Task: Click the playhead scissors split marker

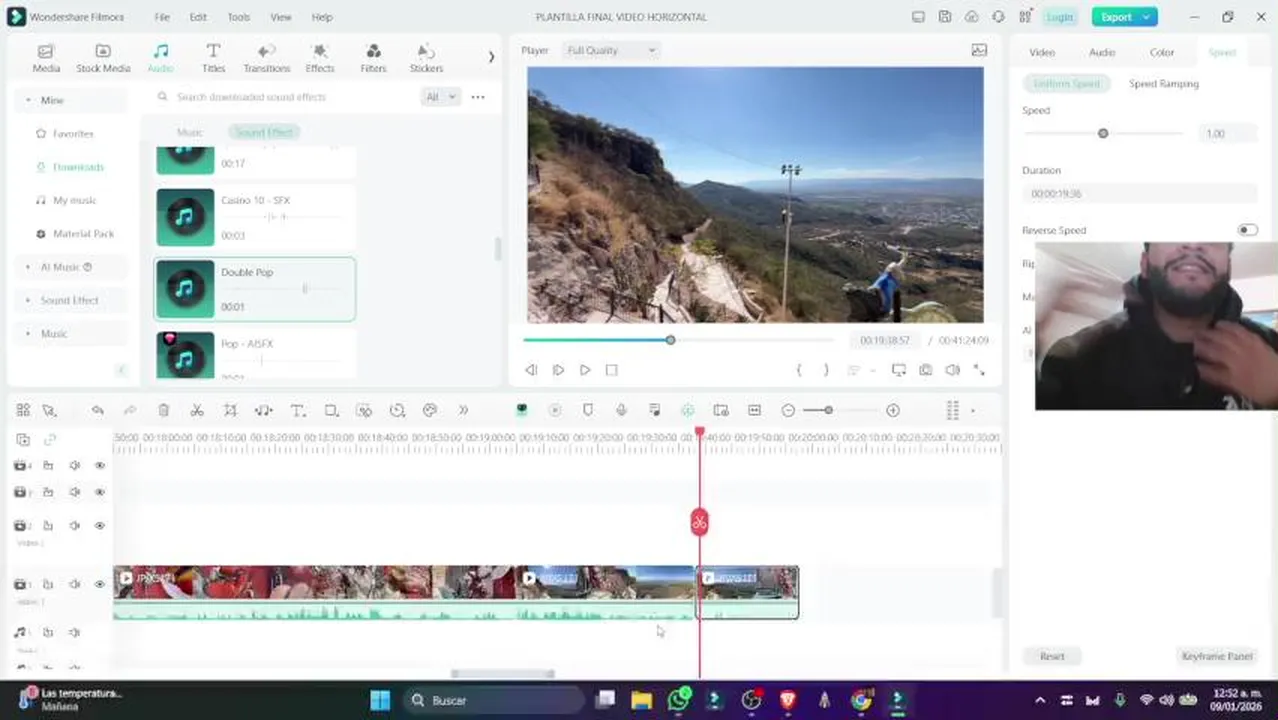Action: pyautogui.click(x=699, y=522)
